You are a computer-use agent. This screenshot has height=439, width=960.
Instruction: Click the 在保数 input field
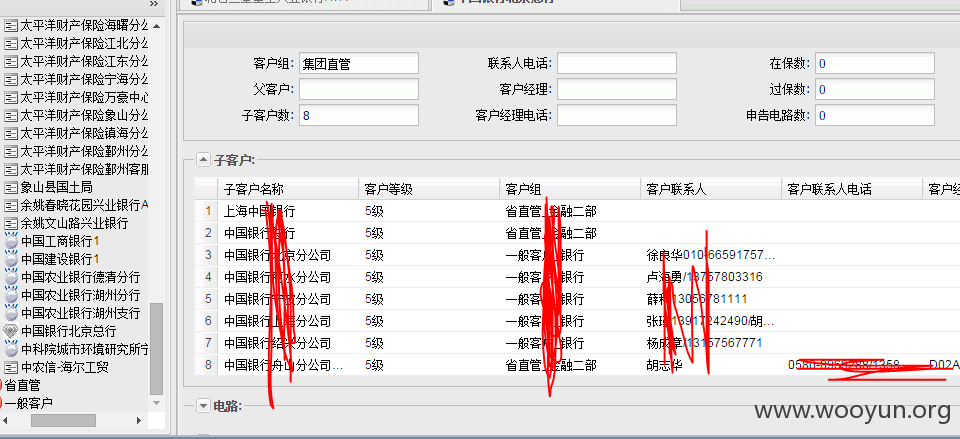tap(875, 63)
